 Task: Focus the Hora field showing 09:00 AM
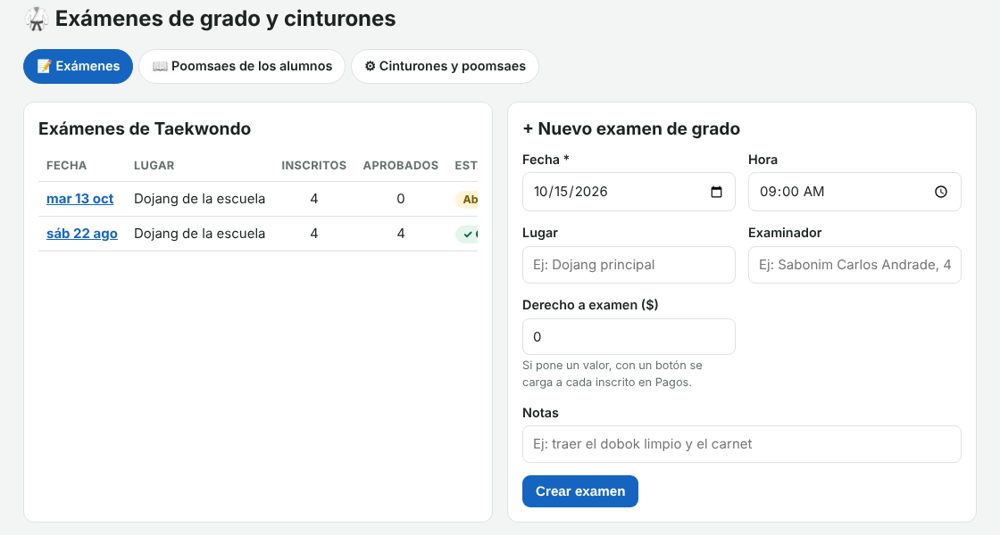854,192
